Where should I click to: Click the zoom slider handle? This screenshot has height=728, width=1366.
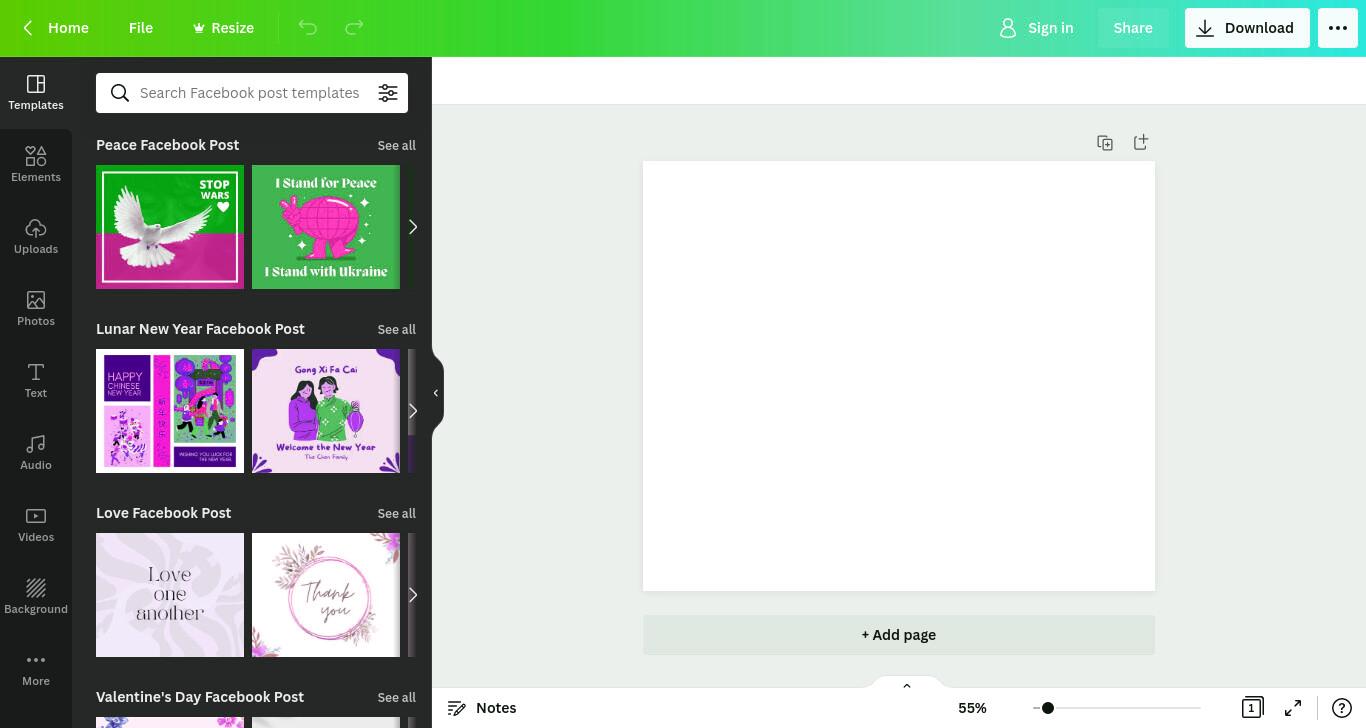[1047, 708]
